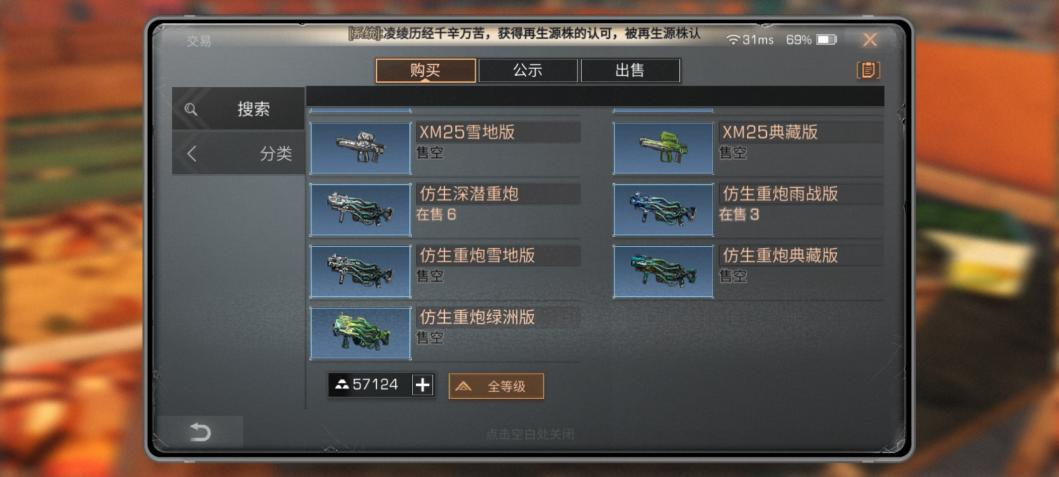The image size is (1059, 477).
Task: Open 仿生重炮雨战版 item listing
Action: 748,209
